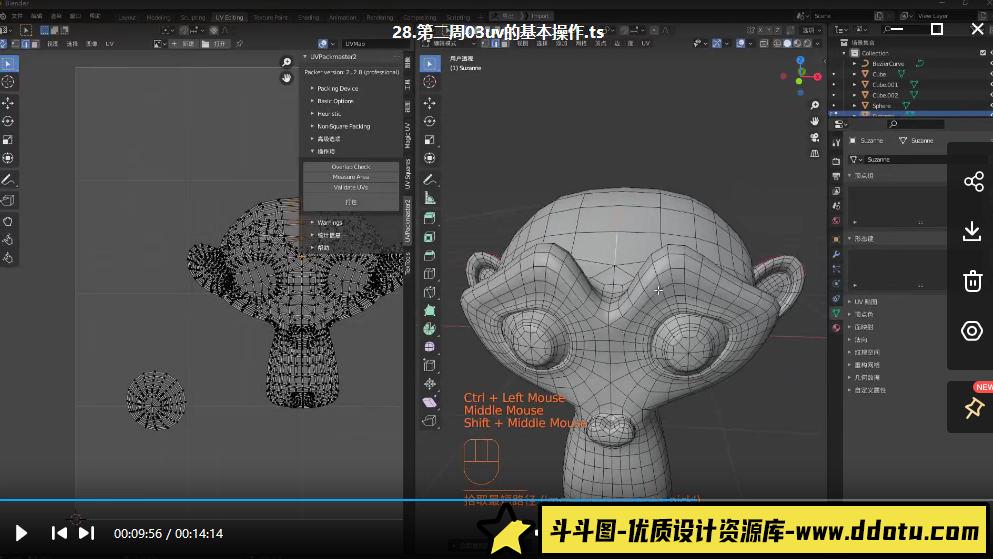
Task: Play the video
Action: tap(21, 533)
